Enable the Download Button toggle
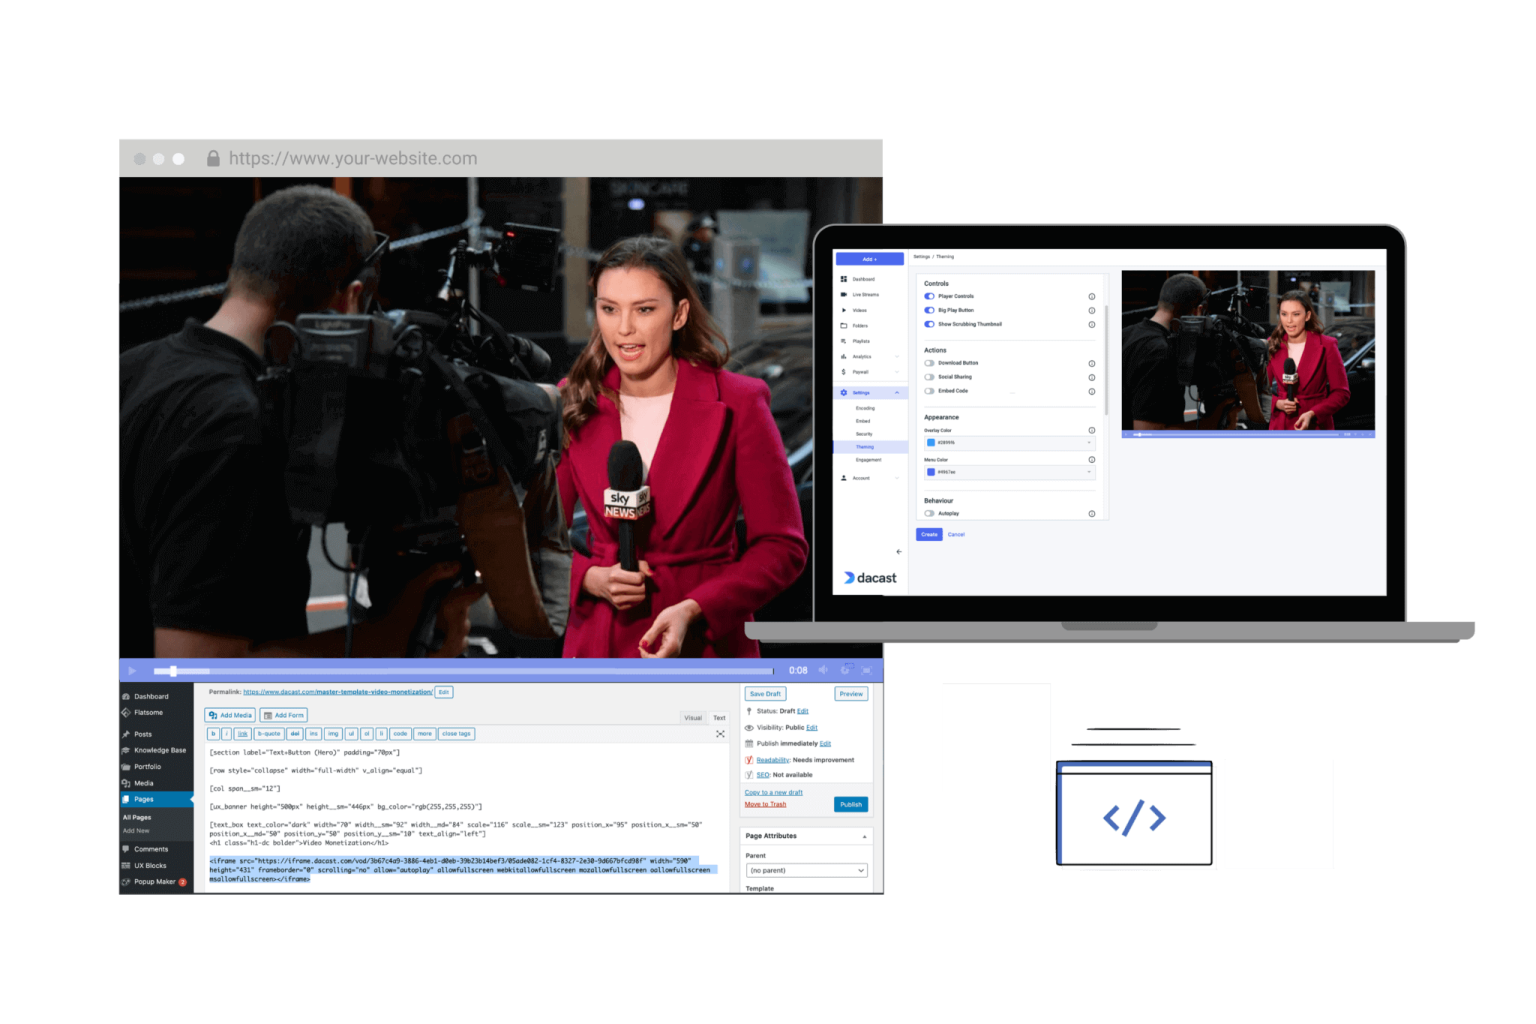 coord(929,363)
